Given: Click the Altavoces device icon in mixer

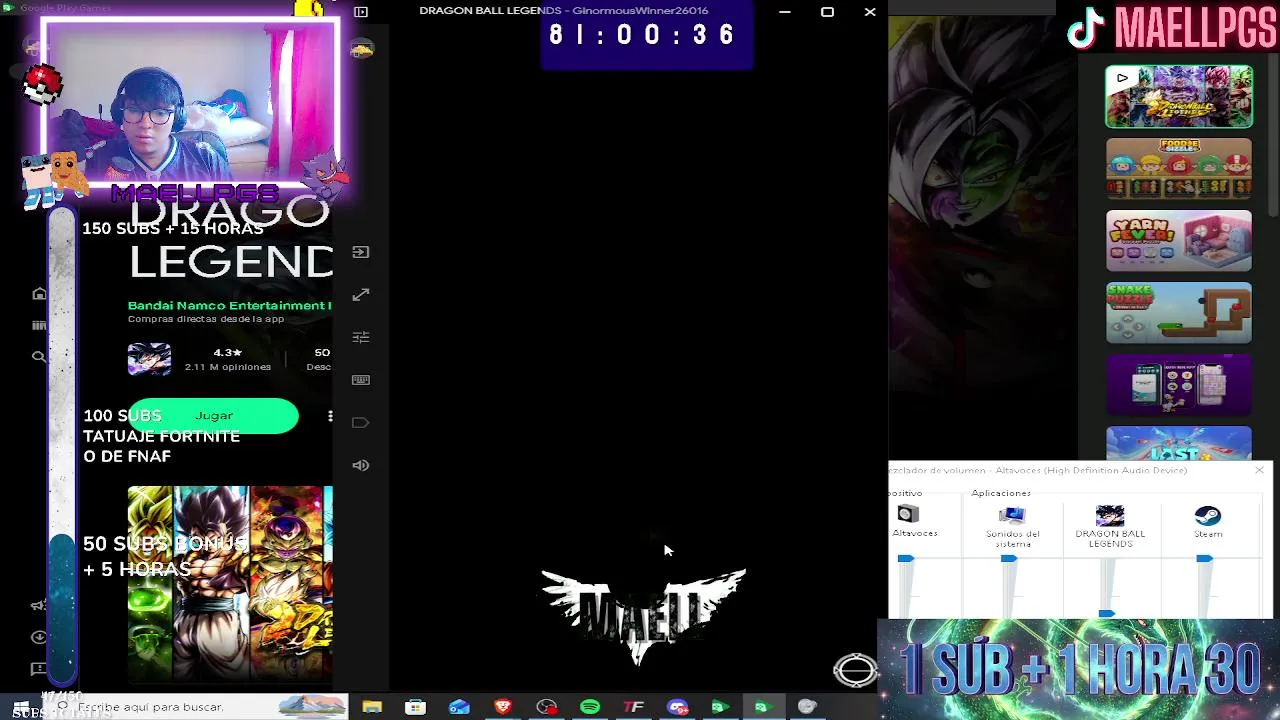Looking at the screenshot, I should [908, 515].
